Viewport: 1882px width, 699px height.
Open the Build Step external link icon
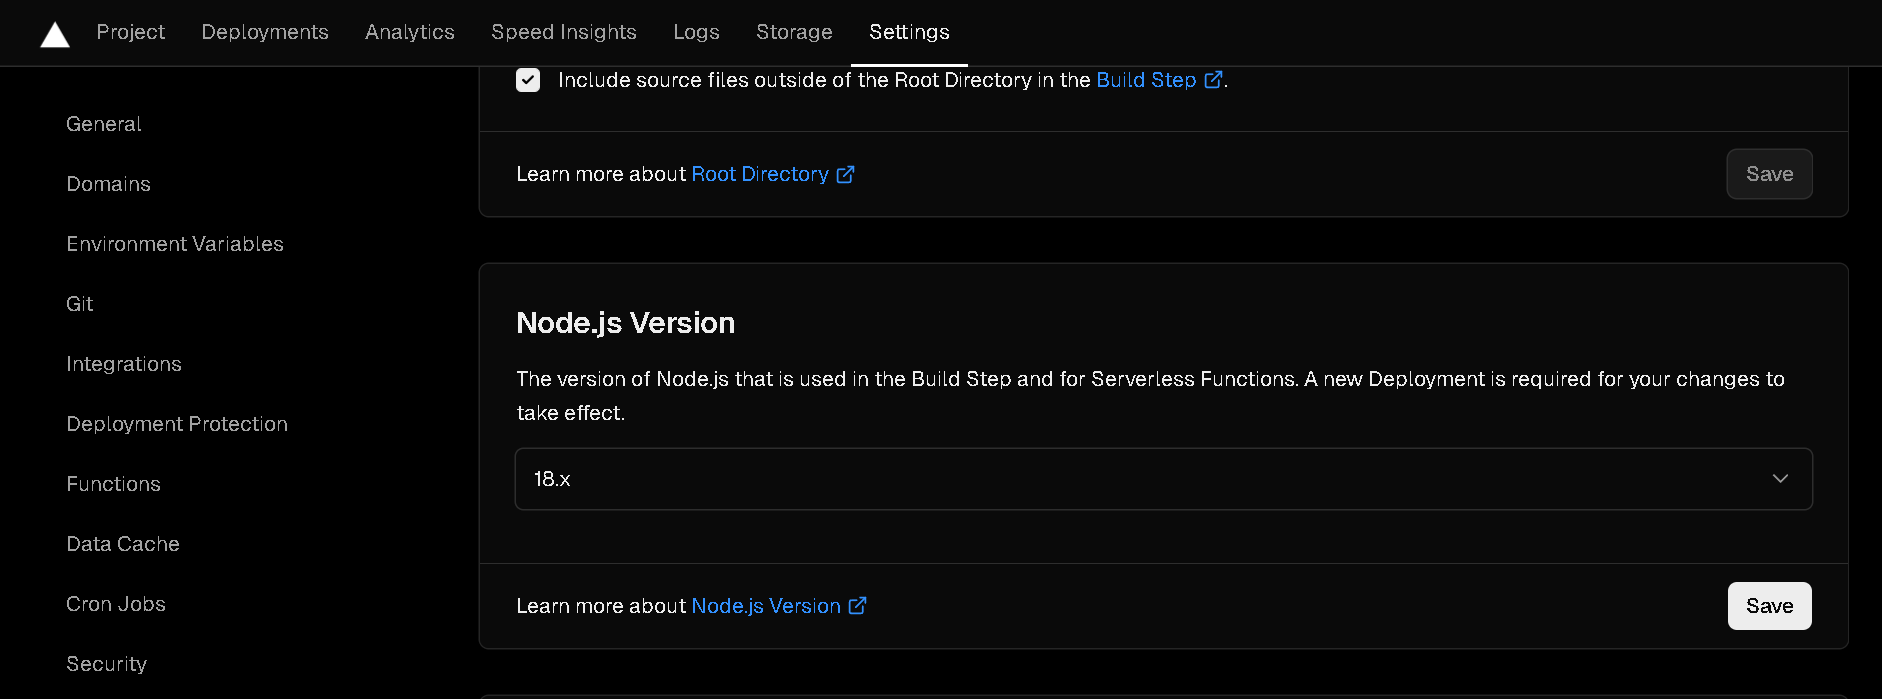pos(1214,79)
